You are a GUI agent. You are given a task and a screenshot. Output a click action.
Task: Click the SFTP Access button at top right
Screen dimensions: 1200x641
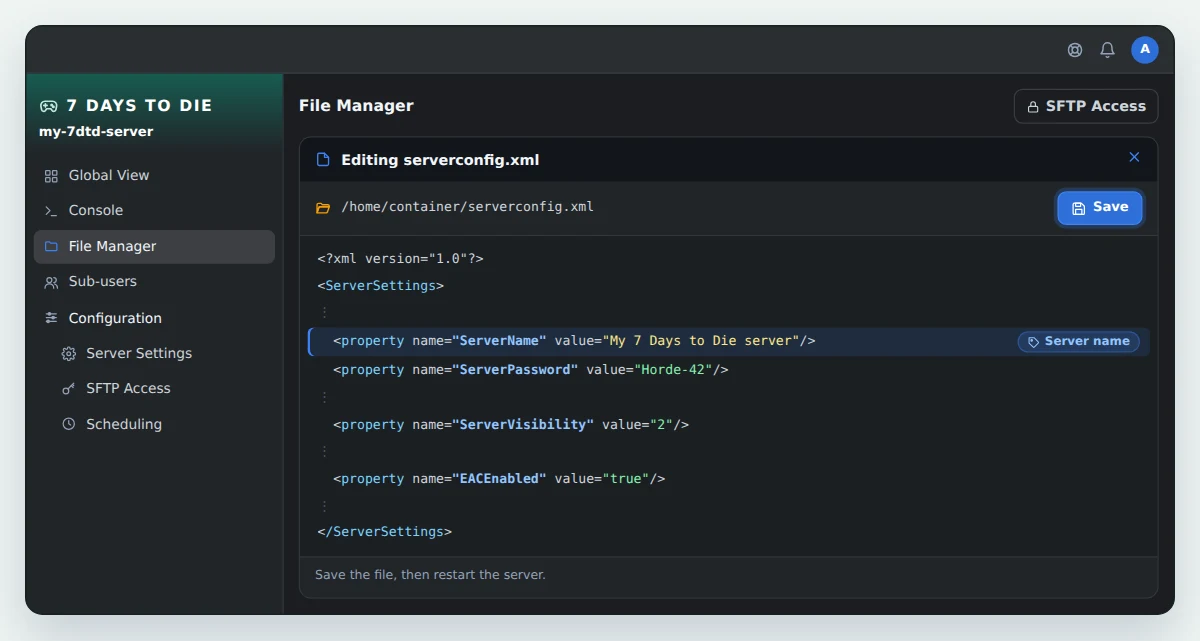pyautogui.click(x=1086, y=107)
